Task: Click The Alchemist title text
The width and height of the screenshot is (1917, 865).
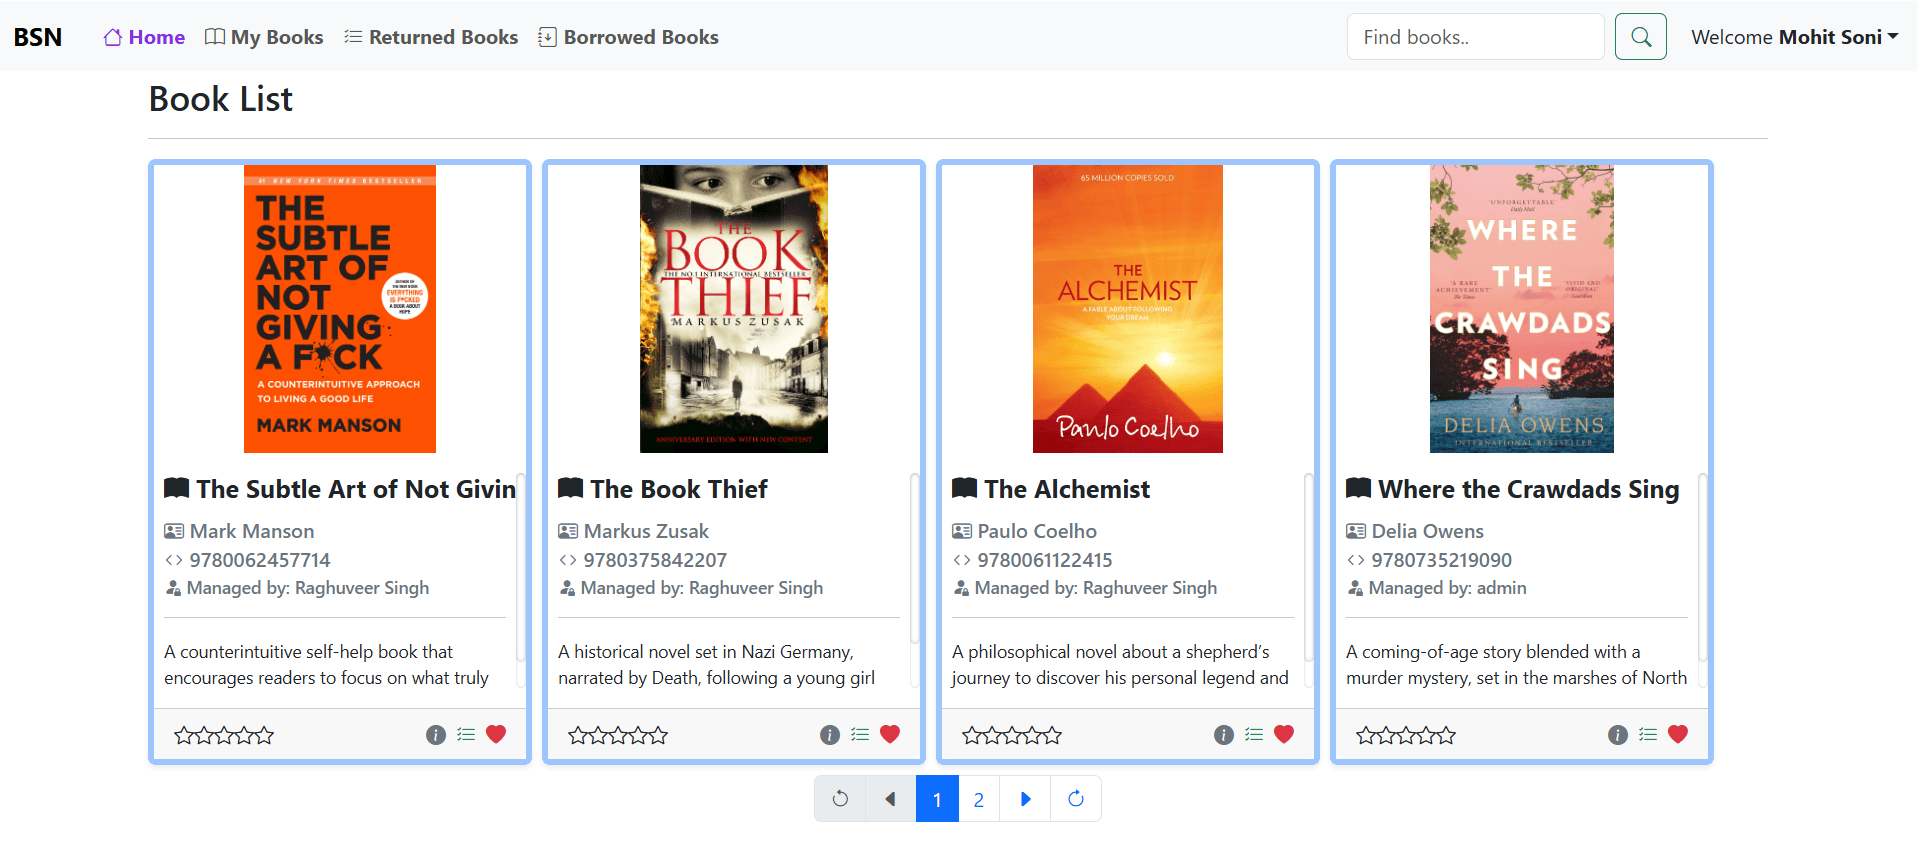Action: pos(1067,489)
